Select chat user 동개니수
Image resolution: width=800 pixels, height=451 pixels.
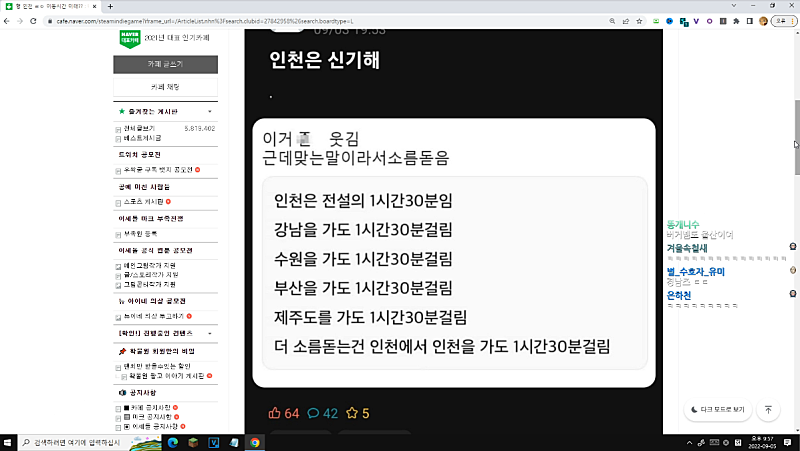coord(683,224)
